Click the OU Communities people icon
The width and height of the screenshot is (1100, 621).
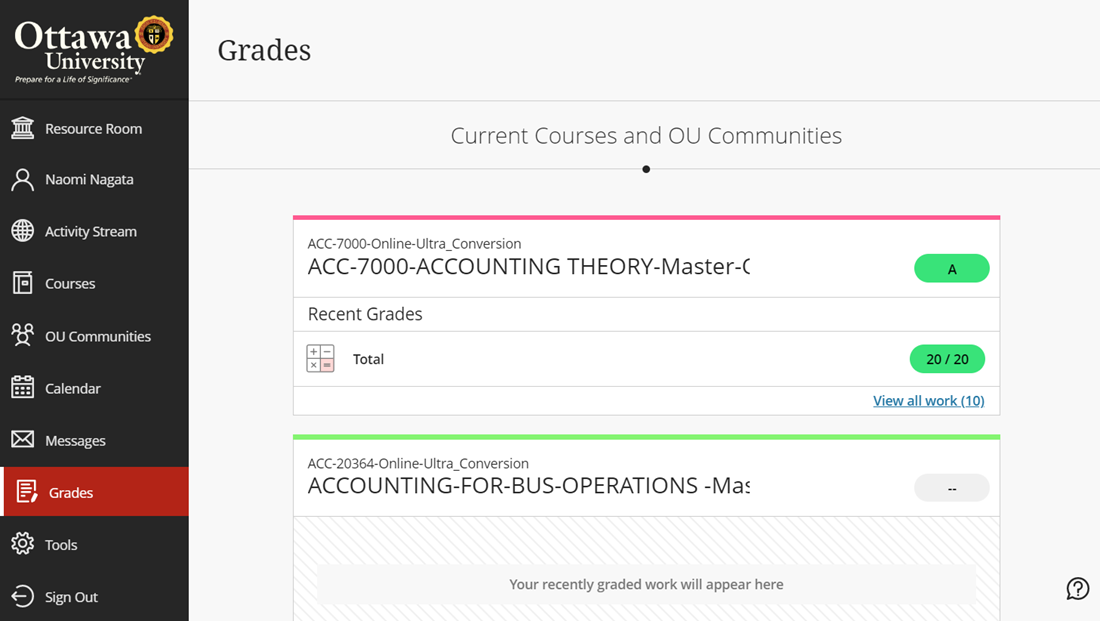(22, 335)
